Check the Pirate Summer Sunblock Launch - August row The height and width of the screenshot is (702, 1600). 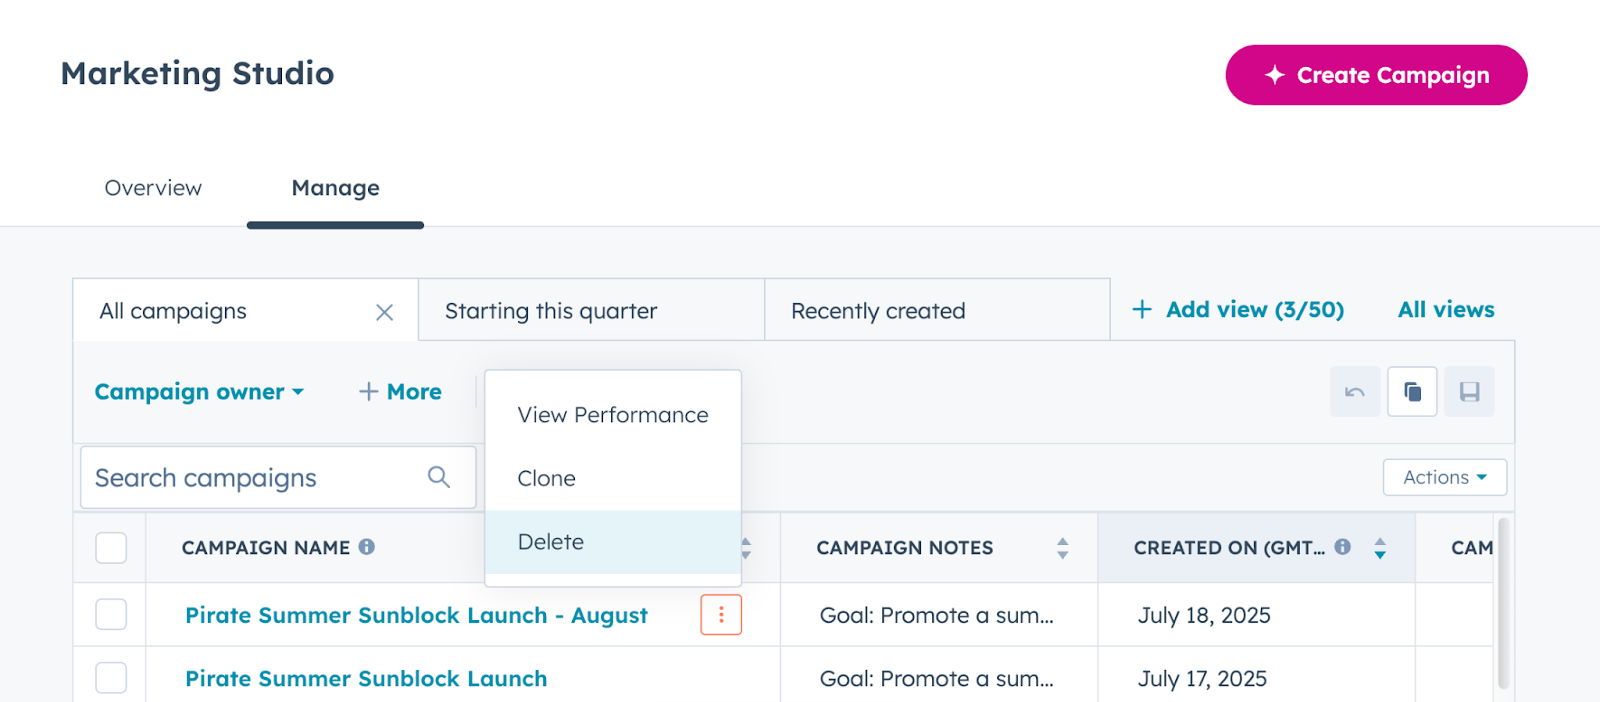(x=111, y=615)
